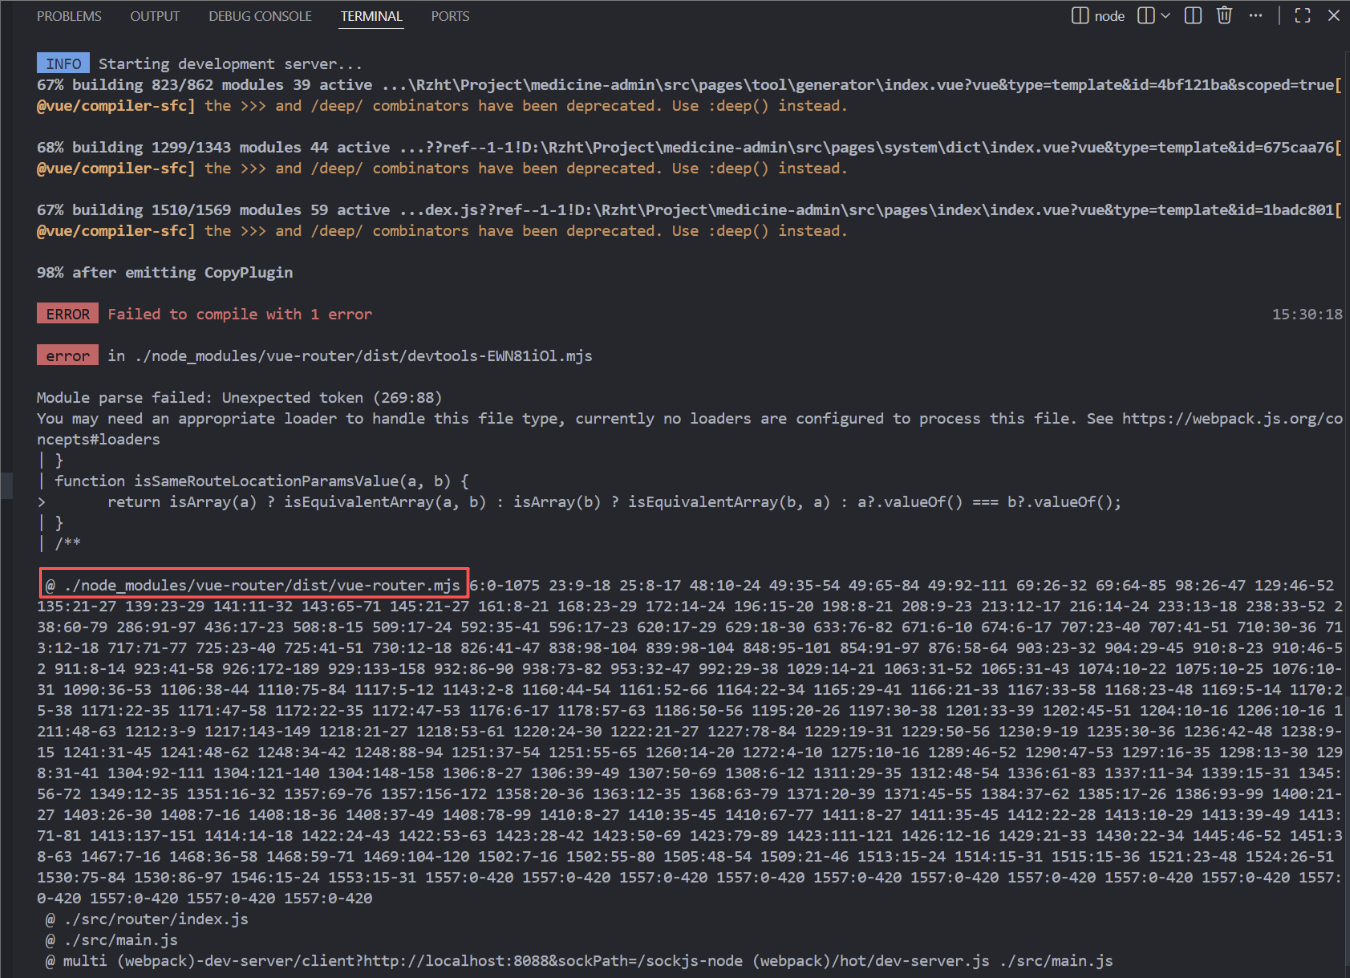Open the '@ ./src/main.js' path line
The height and width of the screenshot is (978, 1350).
pyautogui.click(x=111, y=940)
